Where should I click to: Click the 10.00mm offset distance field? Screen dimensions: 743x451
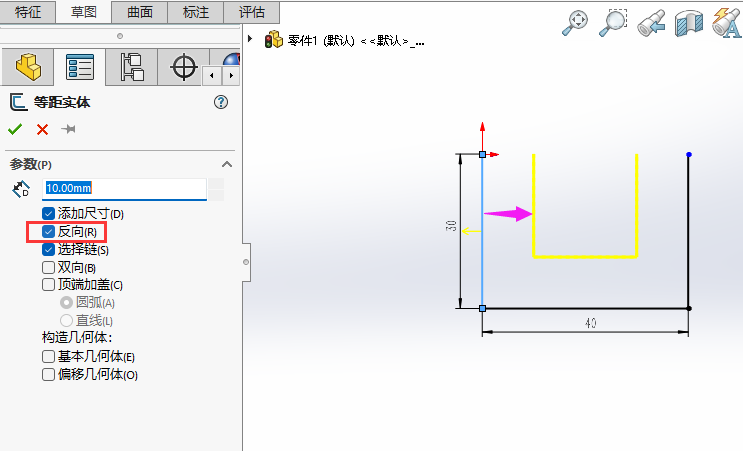pos(124,189)
